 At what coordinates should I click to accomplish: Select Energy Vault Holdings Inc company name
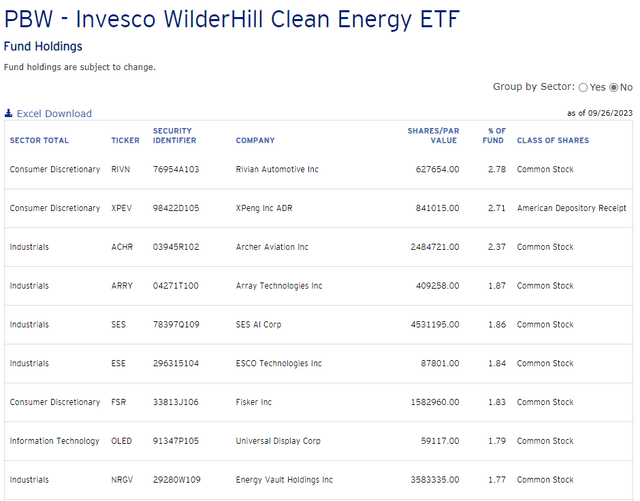click(284, 479)
